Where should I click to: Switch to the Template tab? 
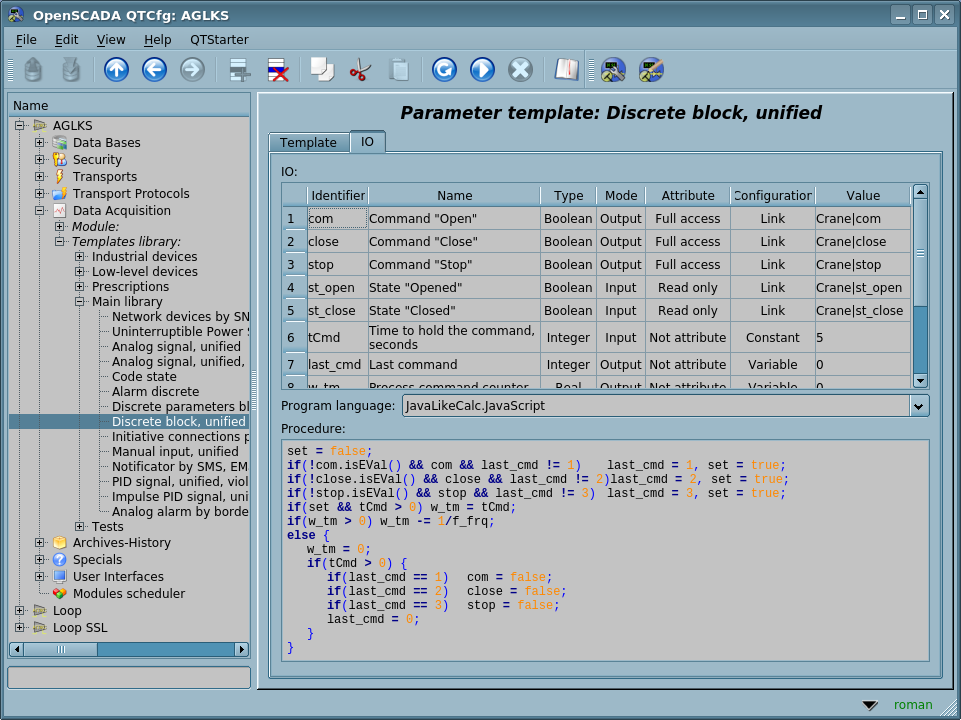pos(308,143)
